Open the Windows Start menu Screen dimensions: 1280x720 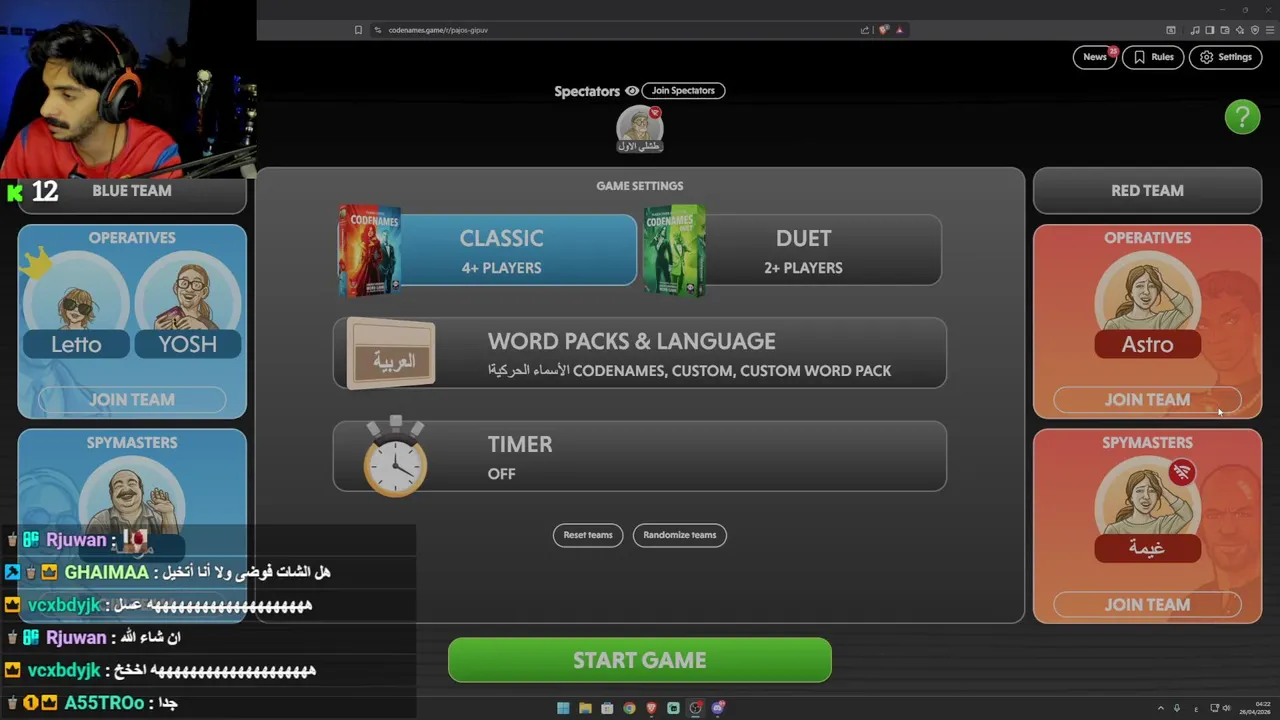coord(563,708)
